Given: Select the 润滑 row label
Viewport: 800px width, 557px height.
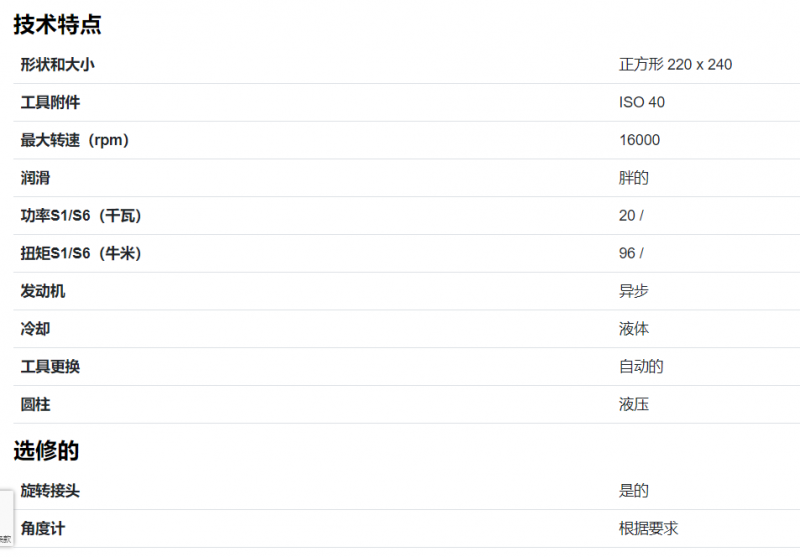Looking at the screenshot, I should pyautogui.click(x=35, y=178).
